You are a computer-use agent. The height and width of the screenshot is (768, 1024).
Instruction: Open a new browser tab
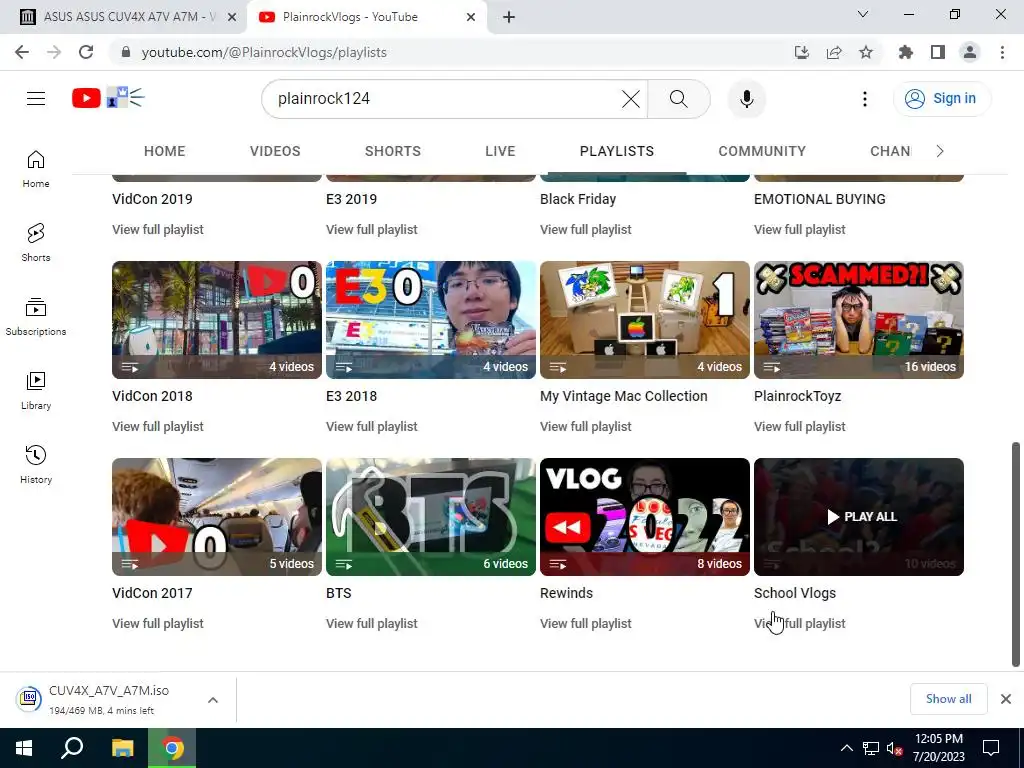tap(509, 17)
